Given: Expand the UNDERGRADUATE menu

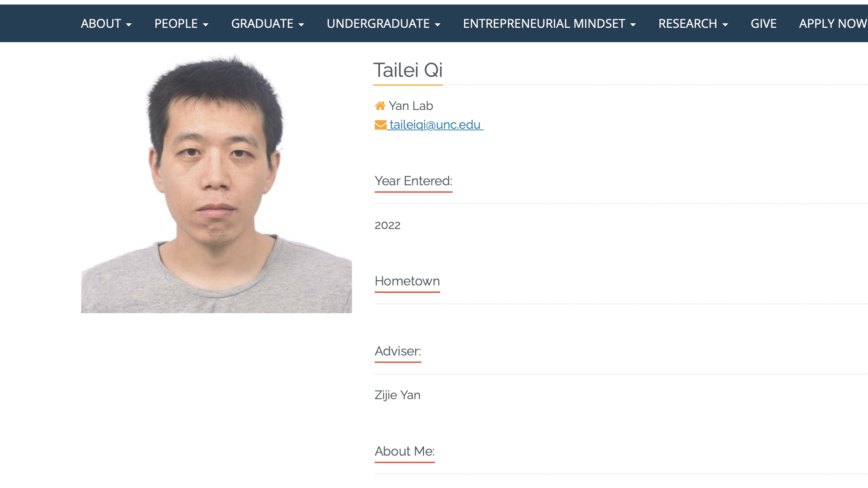Looking at the screenshot, I should coord(383,24).
